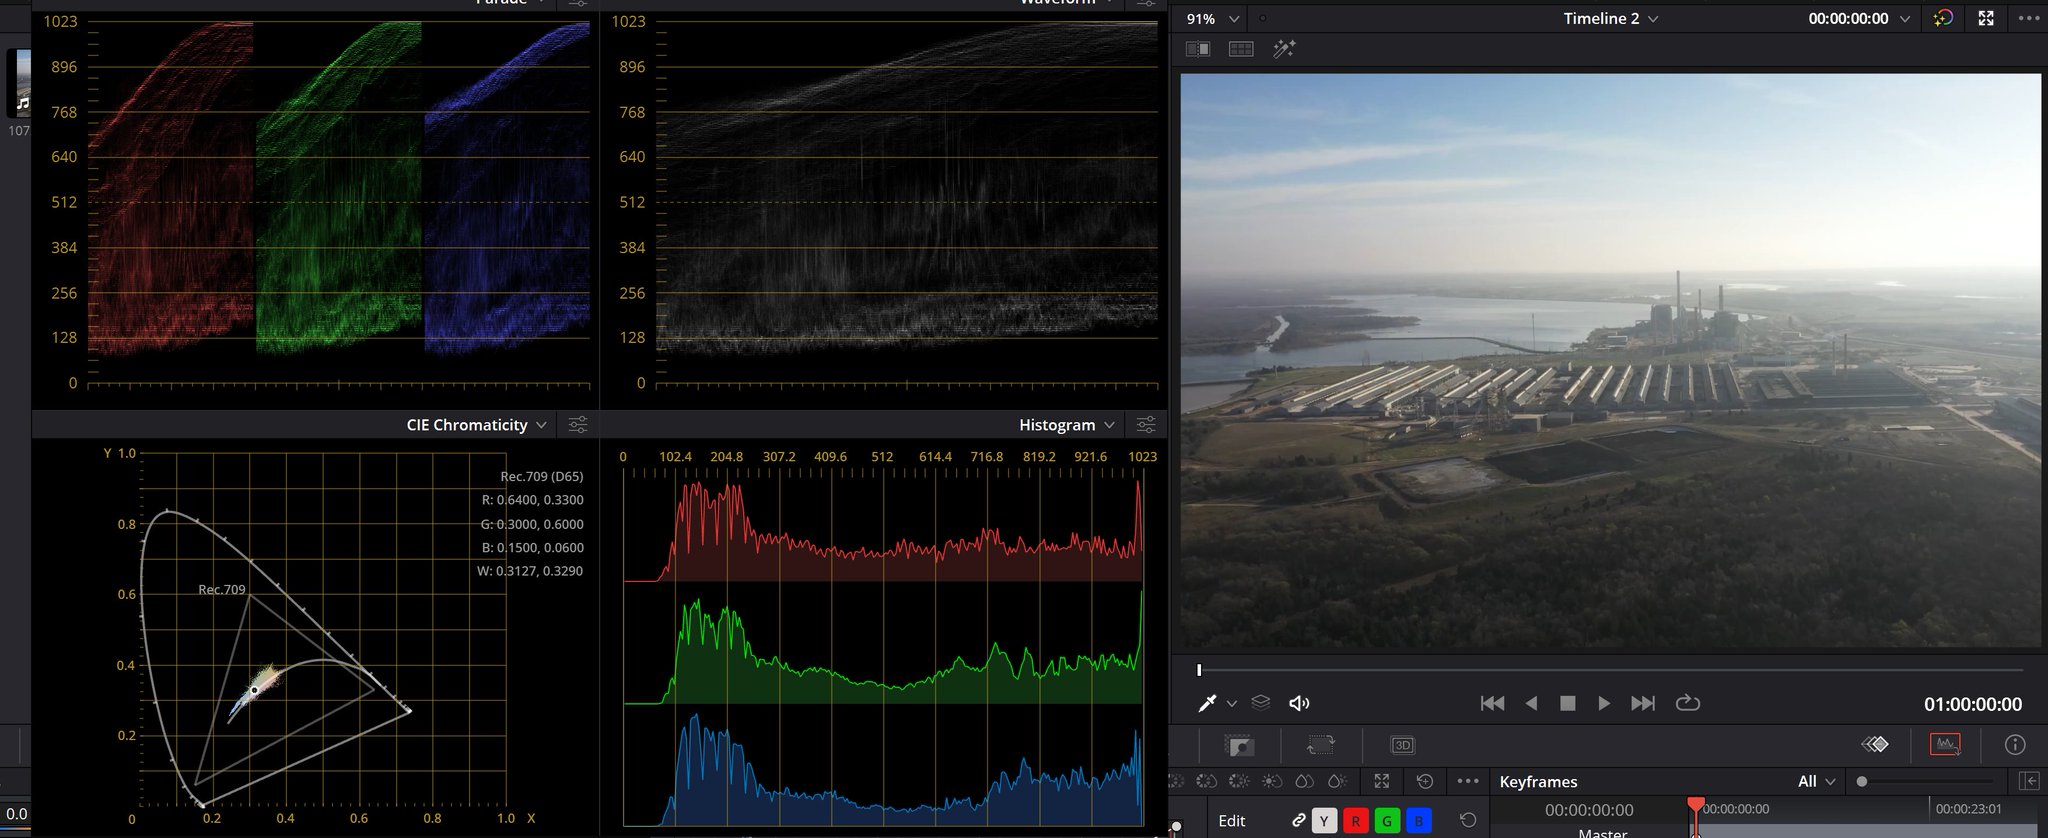The height and width of the screenshot is (838, 2048).
Task: Click the 00:00:23:01 keyframe ruler mark
Action: [1968, 808]
